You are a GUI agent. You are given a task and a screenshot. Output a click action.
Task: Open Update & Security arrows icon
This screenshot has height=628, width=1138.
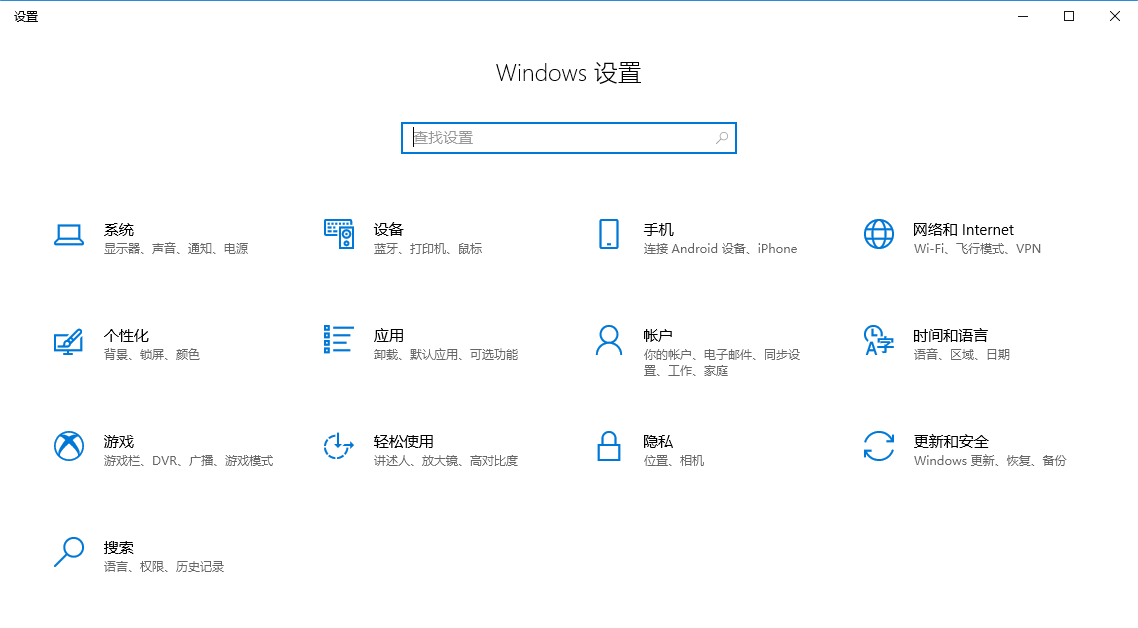[x=878, y=446]
